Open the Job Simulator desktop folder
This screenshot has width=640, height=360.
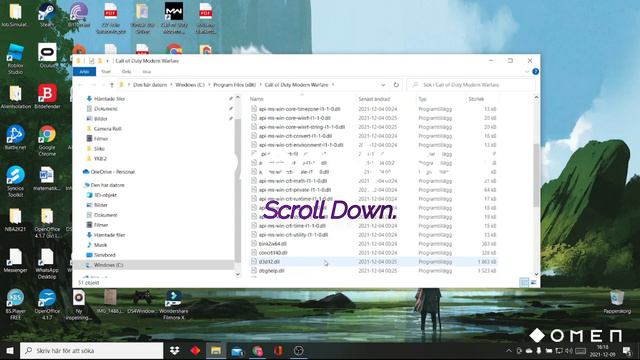point(15,15)
